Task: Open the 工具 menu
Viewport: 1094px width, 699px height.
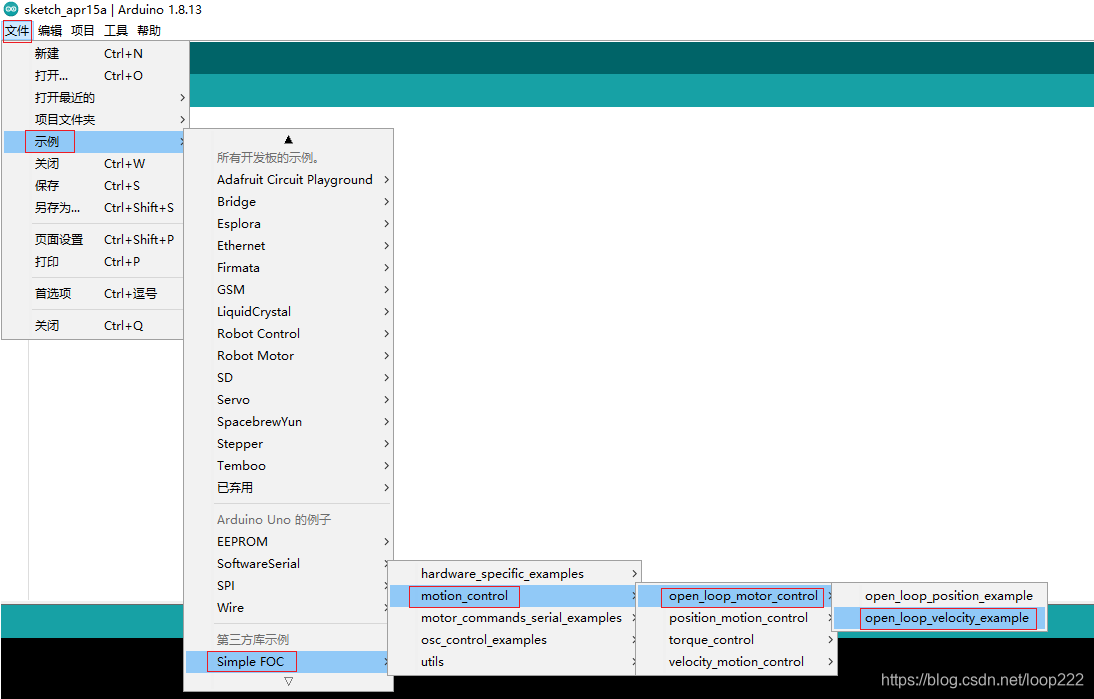Action: [116, 31]
